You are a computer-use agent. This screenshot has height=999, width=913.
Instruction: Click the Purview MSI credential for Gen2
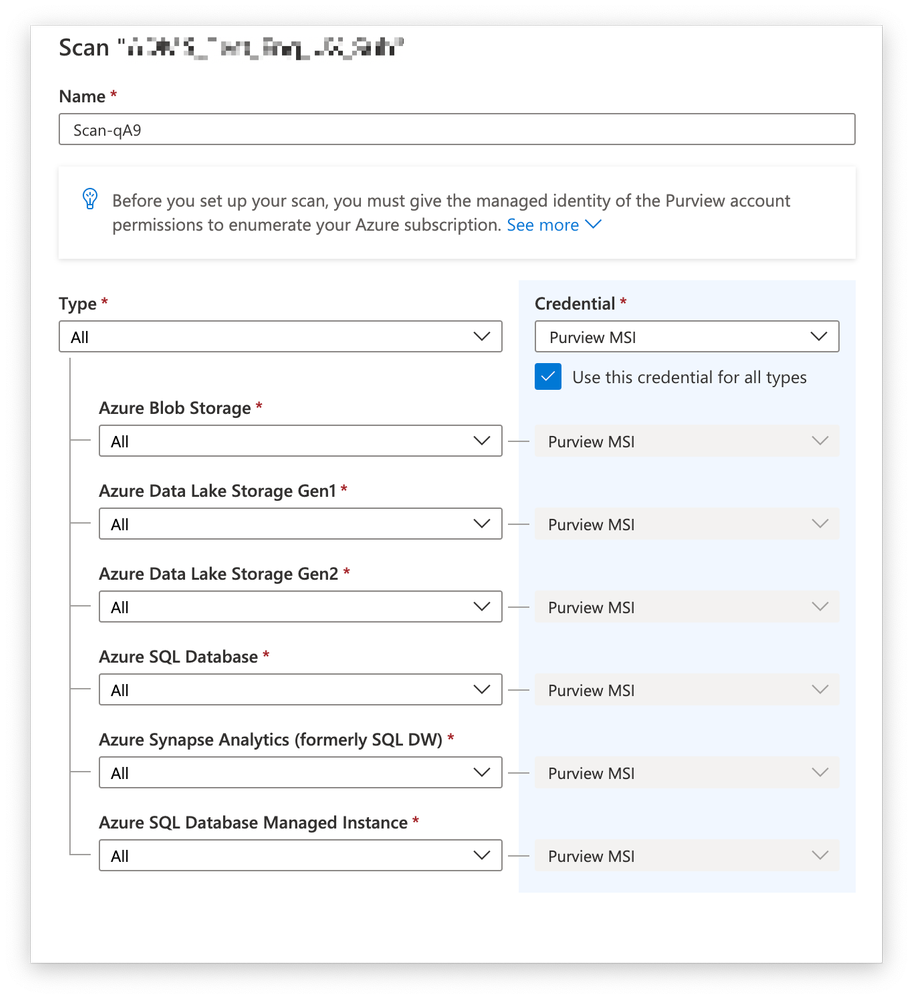pyautogui.click(x=687, y=607)
